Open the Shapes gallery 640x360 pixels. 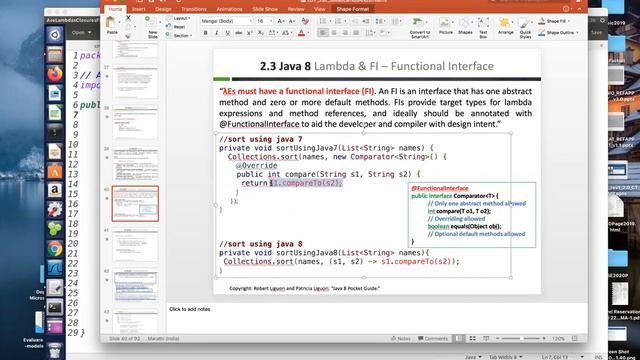click(x=465, y=26)
